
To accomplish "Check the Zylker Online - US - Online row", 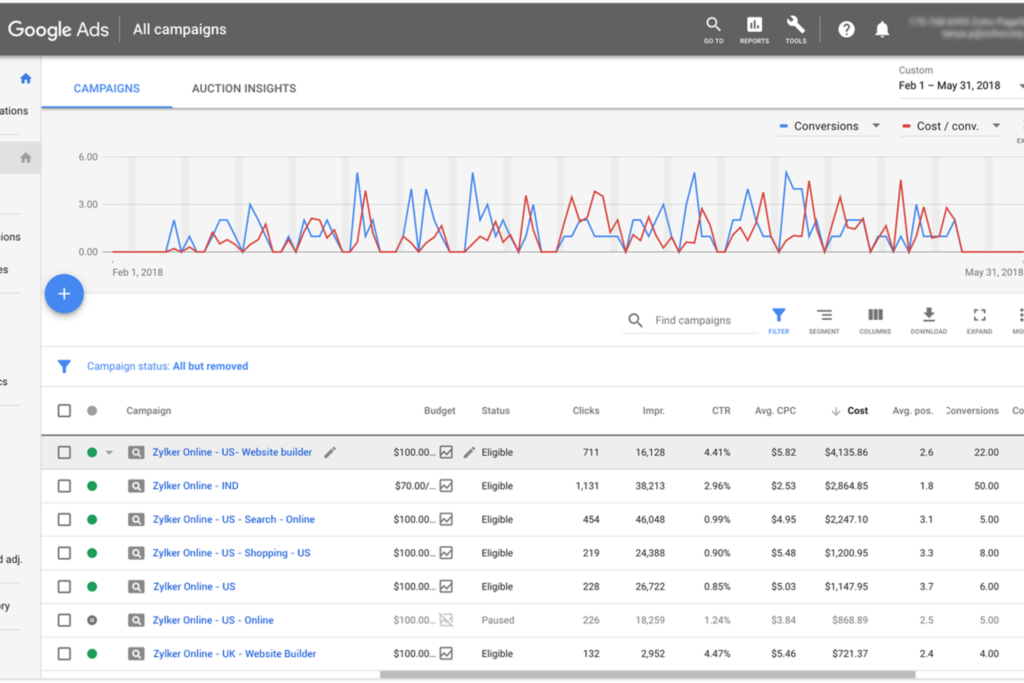I will (64, 620).
